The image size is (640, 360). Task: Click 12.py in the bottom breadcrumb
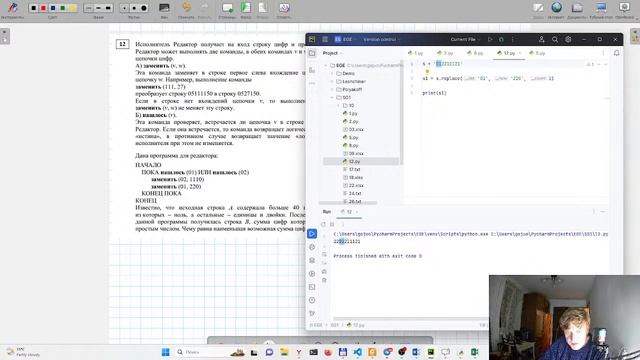pyautogui.click(x=356, y=325)
